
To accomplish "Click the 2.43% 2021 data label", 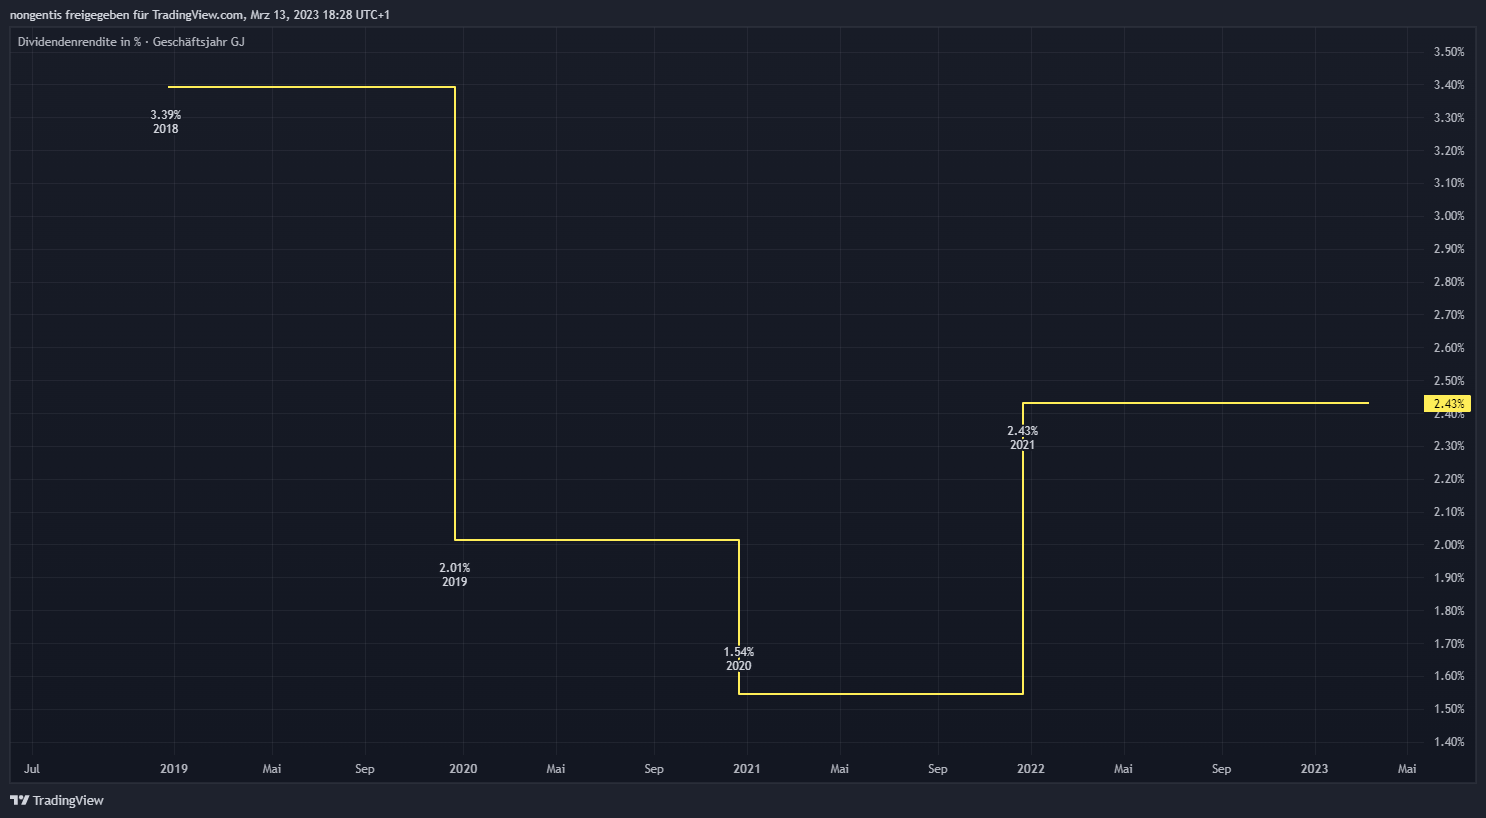I will tap(1022, 438).
